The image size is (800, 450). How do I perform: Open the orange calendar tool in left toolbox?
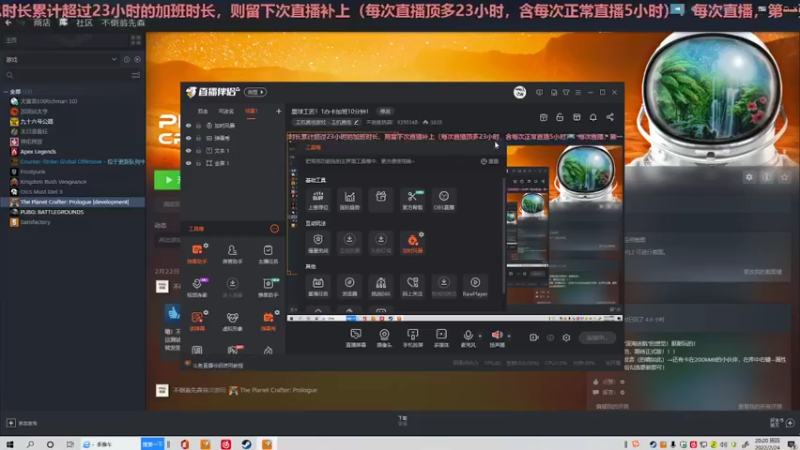[268, 321]
